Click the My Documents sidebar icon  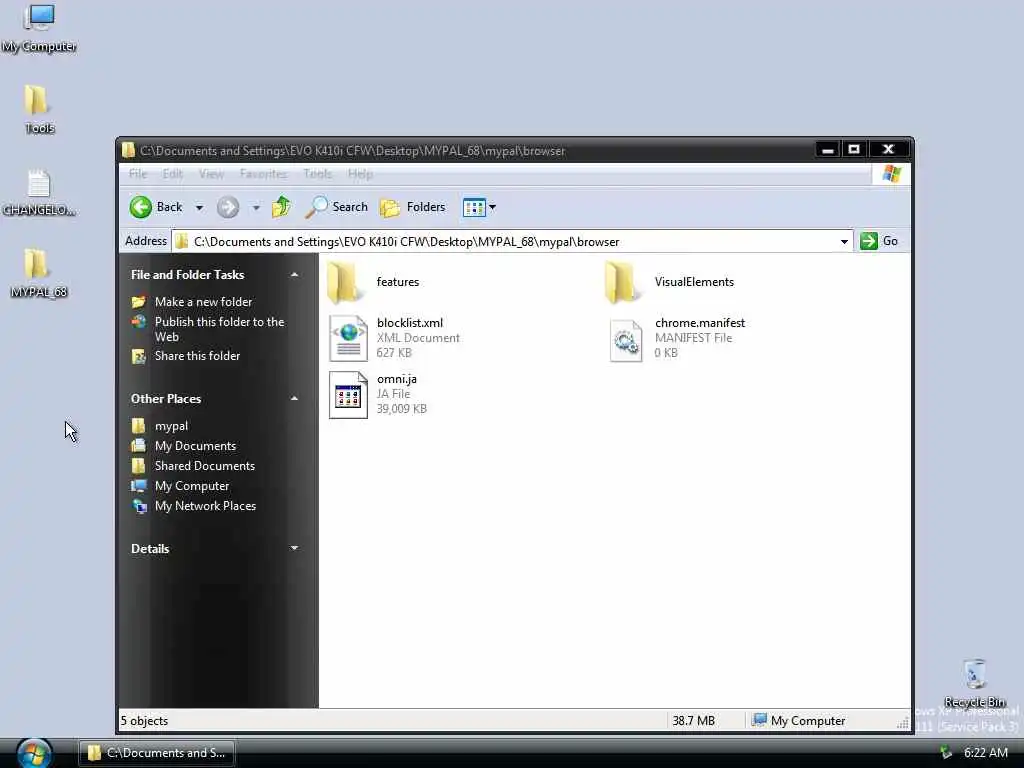coord(138,446)
